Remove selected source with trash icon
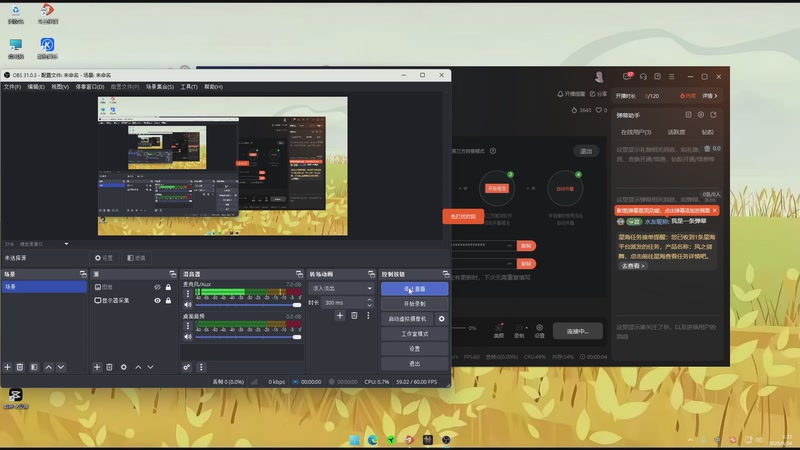800x450 pixels. [109, 367]
